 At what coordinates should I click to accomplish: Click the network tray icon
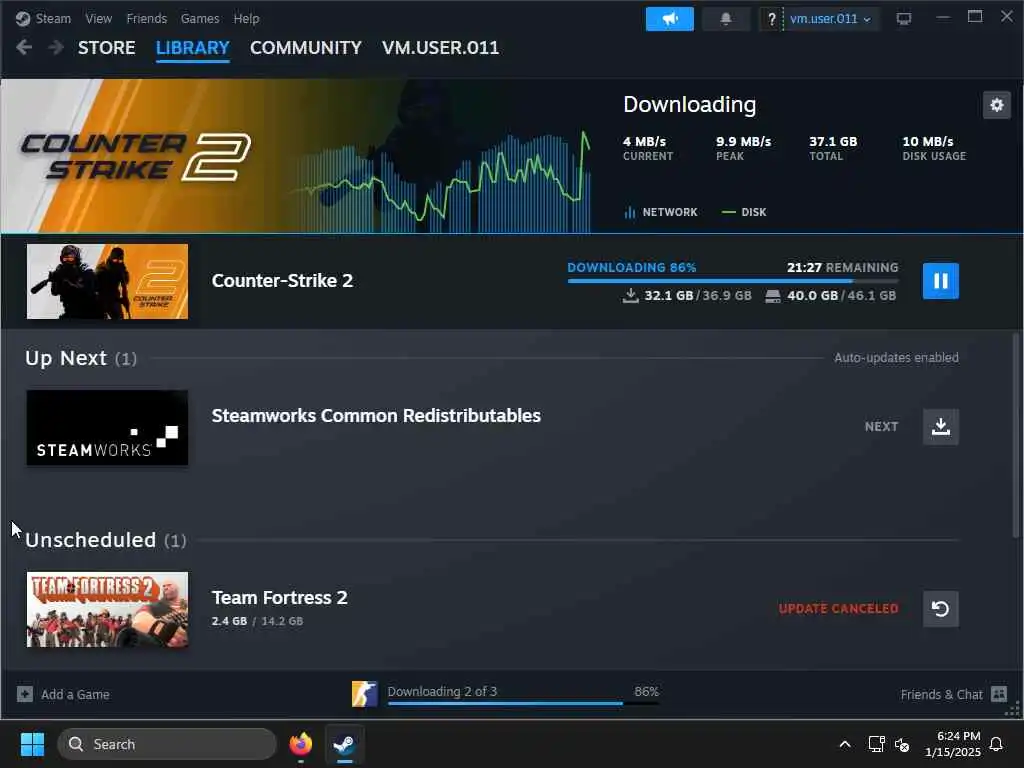click(x=876, y=744)
